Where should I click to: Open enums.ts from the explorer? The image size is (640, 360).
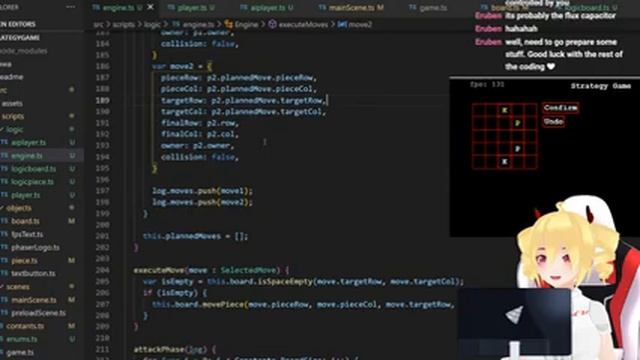click(22, 339)
